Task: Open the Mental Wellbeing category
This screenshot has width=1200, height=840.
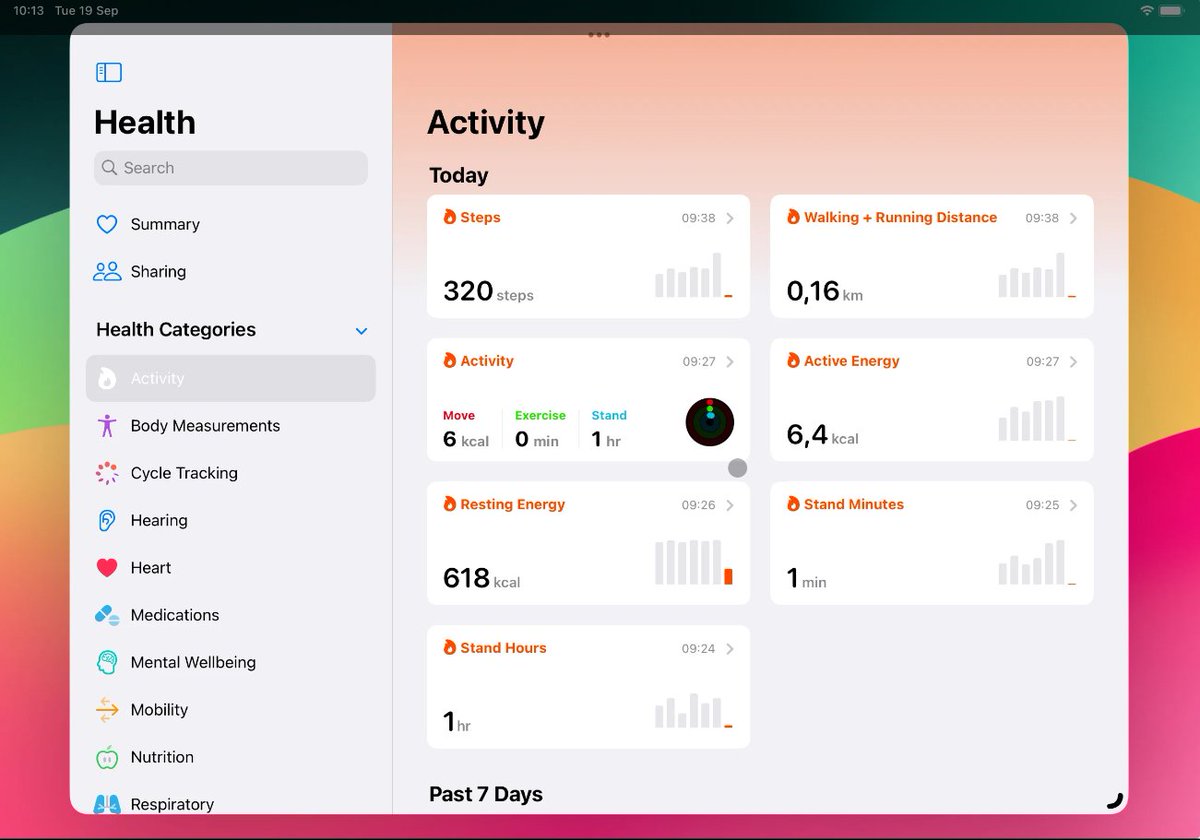Action: [x=231, y=662]
